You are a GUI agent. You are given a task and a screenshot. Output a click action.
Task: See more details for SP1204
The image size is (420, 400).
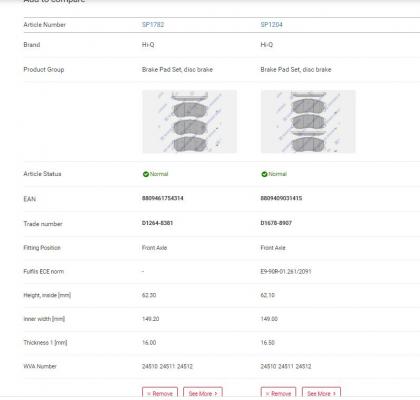(x=321, y=393)
